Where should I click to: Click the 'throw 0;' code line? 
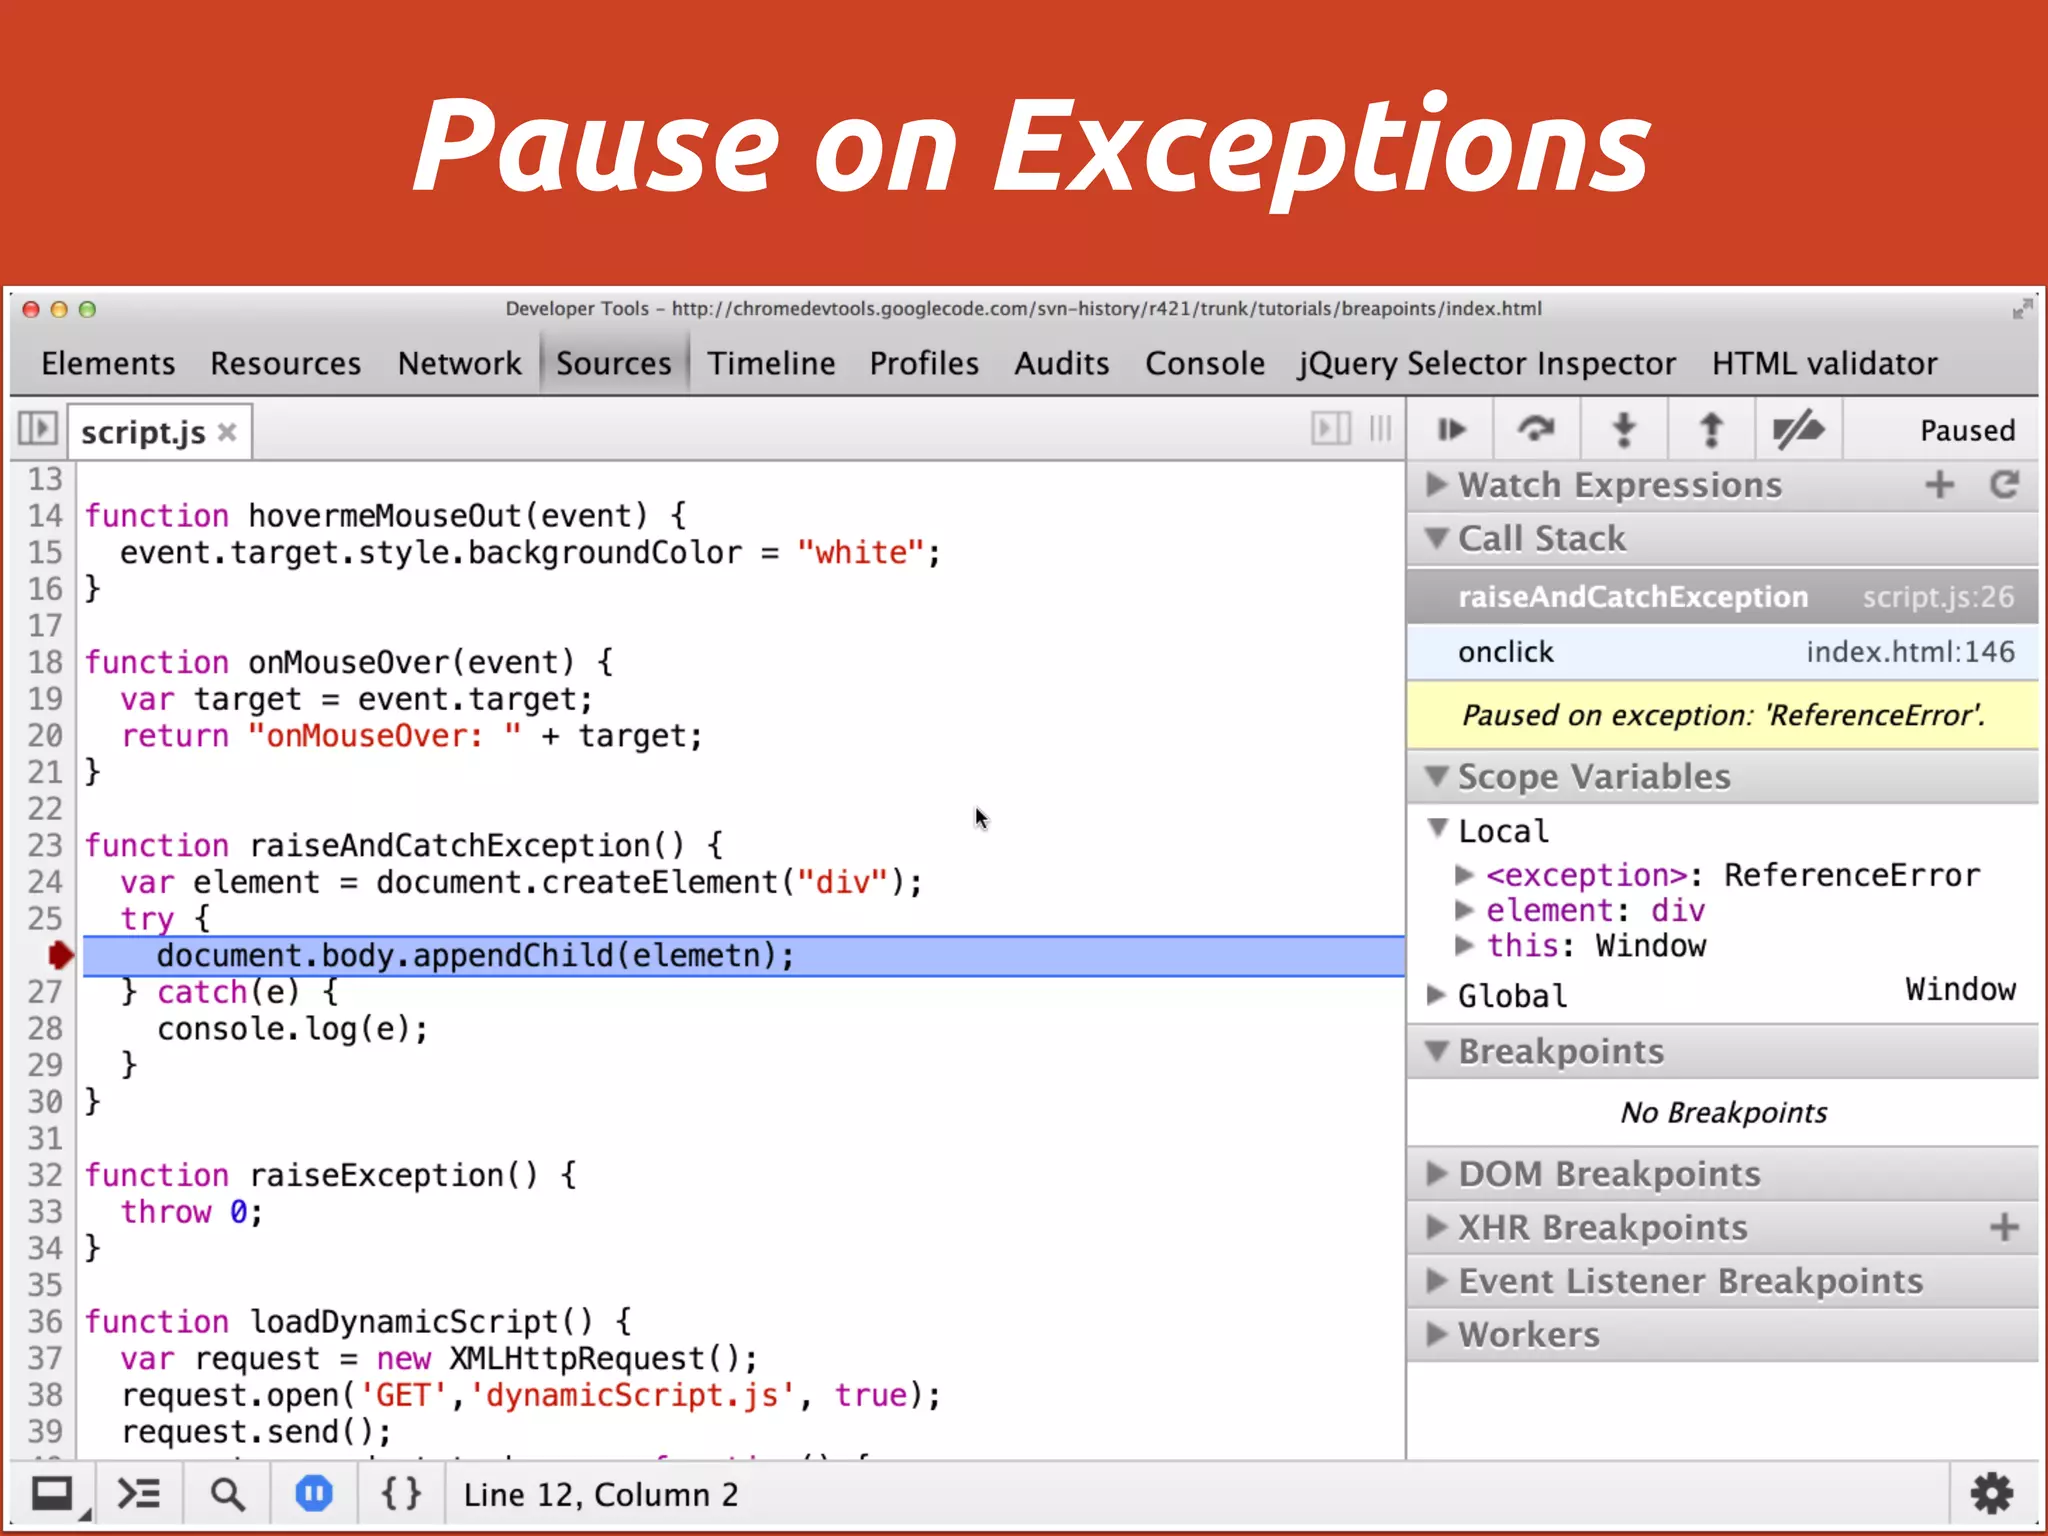191,1212
